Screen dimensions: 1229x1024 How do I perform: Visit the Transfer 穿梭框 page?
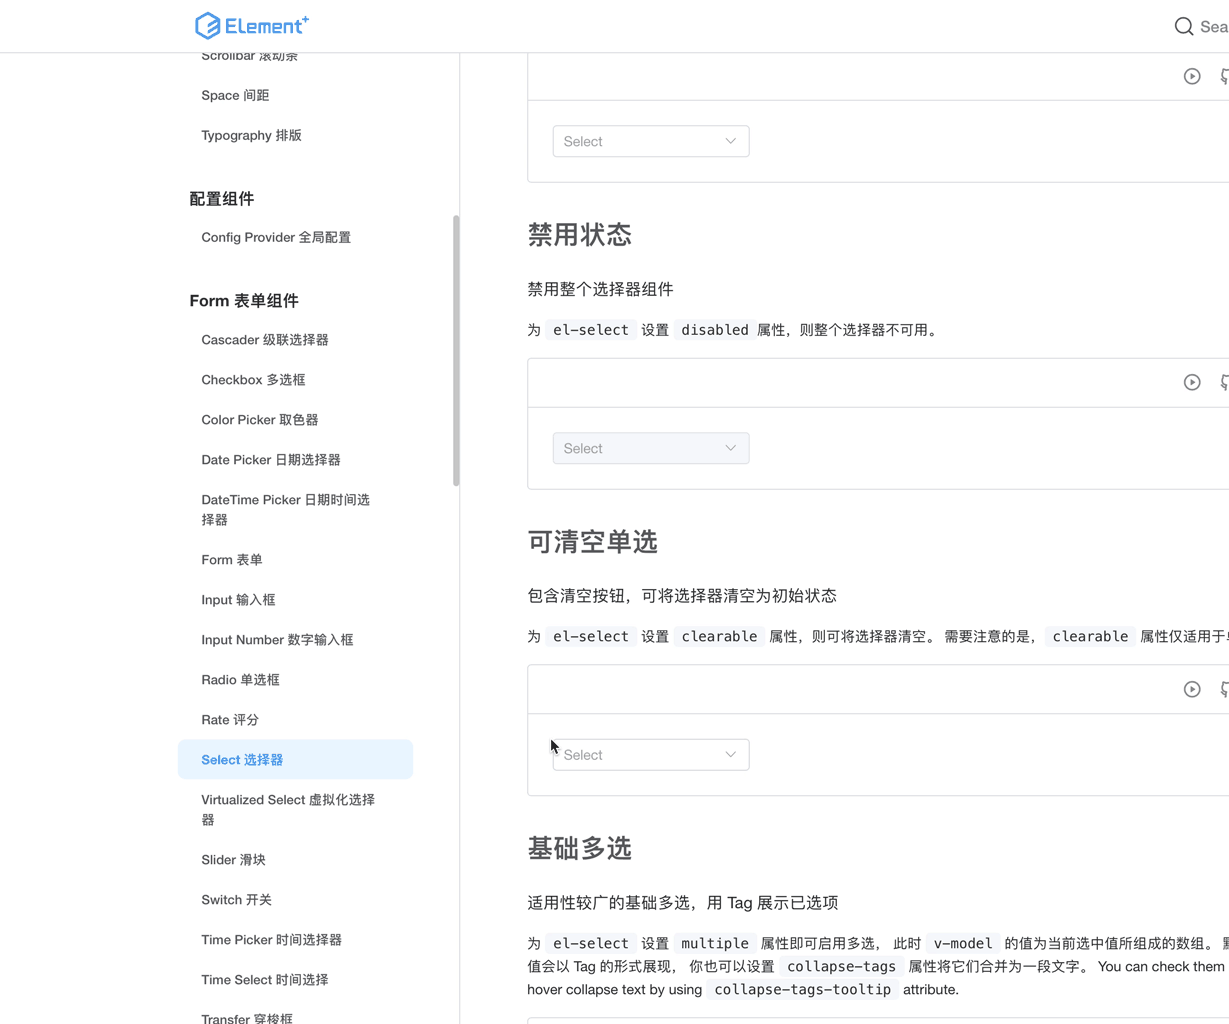(x=247, y=1016)
